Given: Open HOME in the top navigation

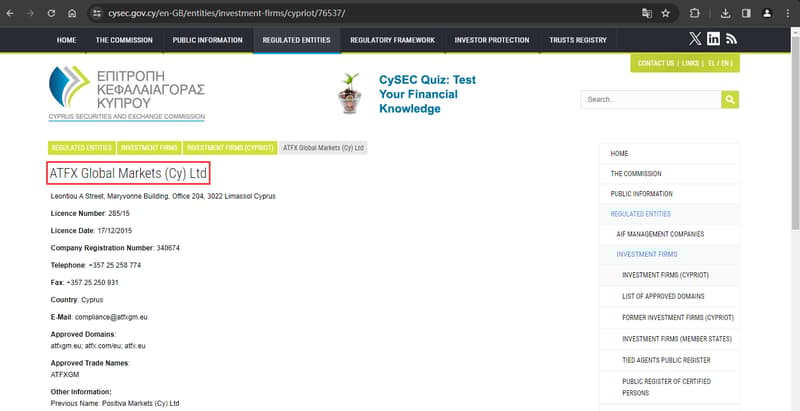Looking at the screenshot, I should (x=66, y=40).
